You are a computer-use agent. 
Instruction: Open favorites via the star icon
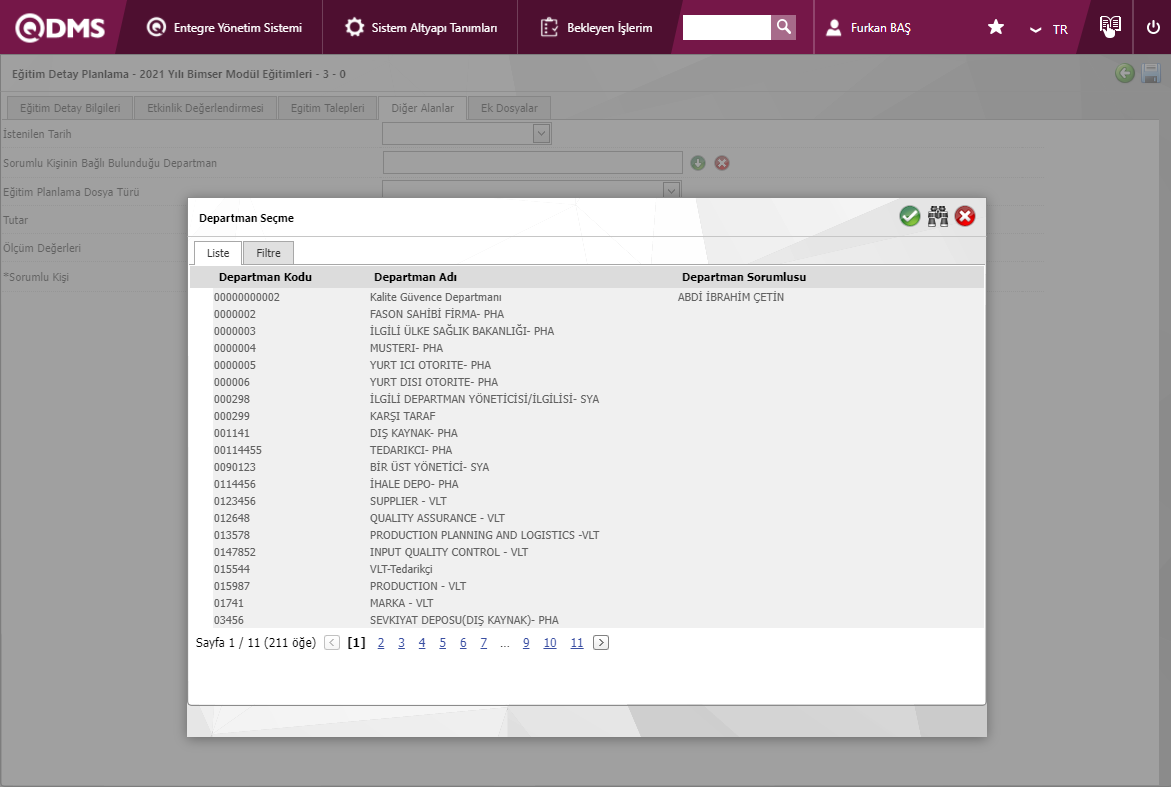pyautogui.click(x=996, y=28)
